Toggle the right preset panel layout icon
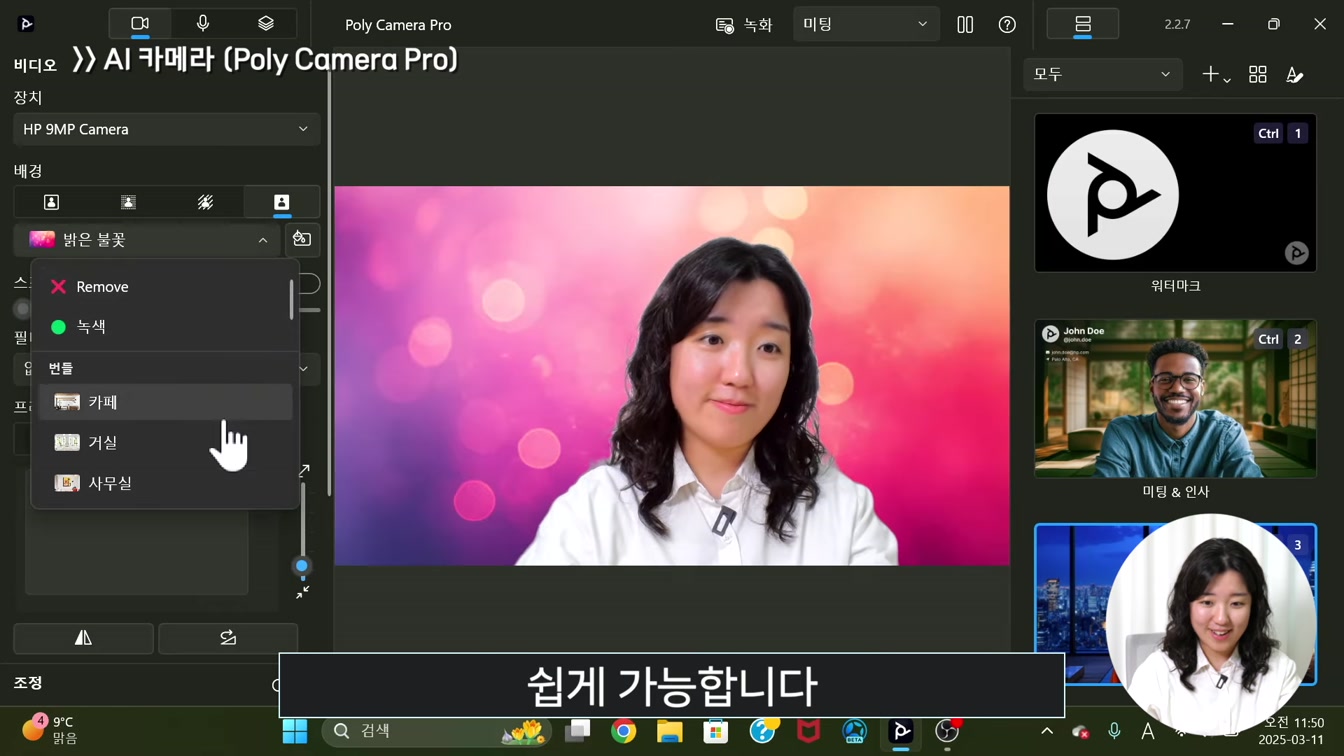 pos(1082,24)
